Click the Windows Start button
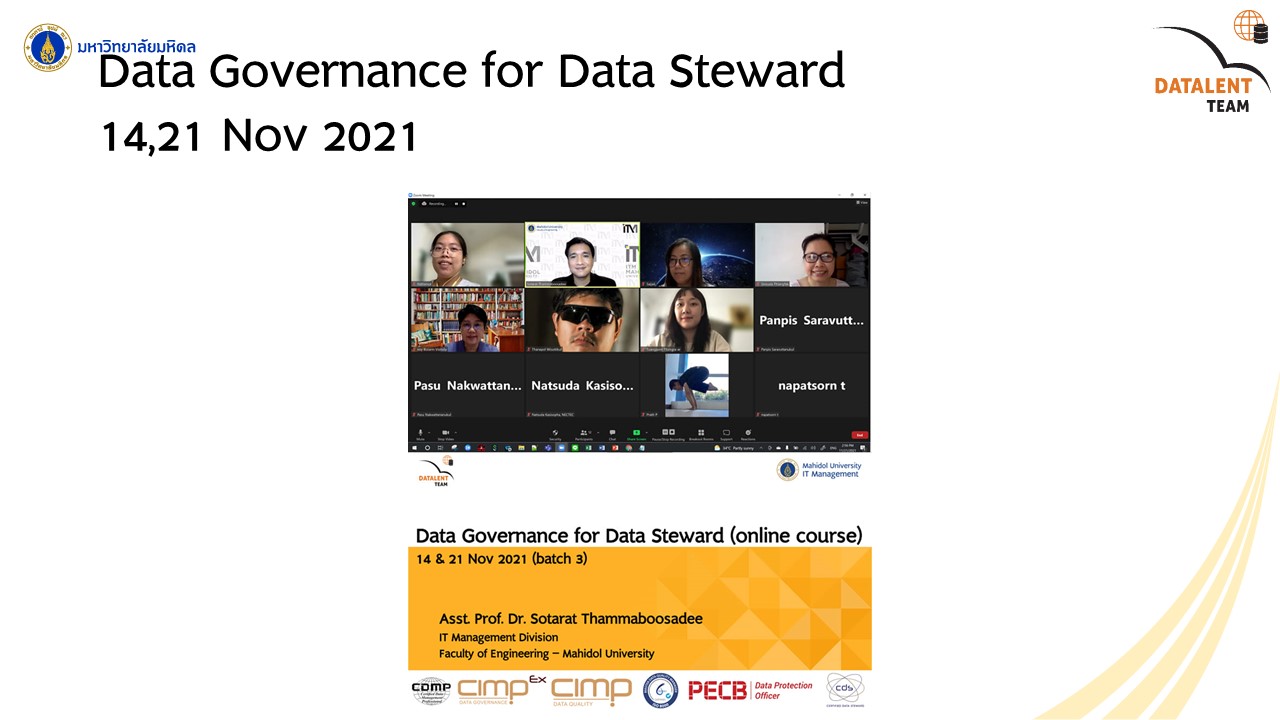The height and width of the screenshot is (720, 1280). click(413, 448)
